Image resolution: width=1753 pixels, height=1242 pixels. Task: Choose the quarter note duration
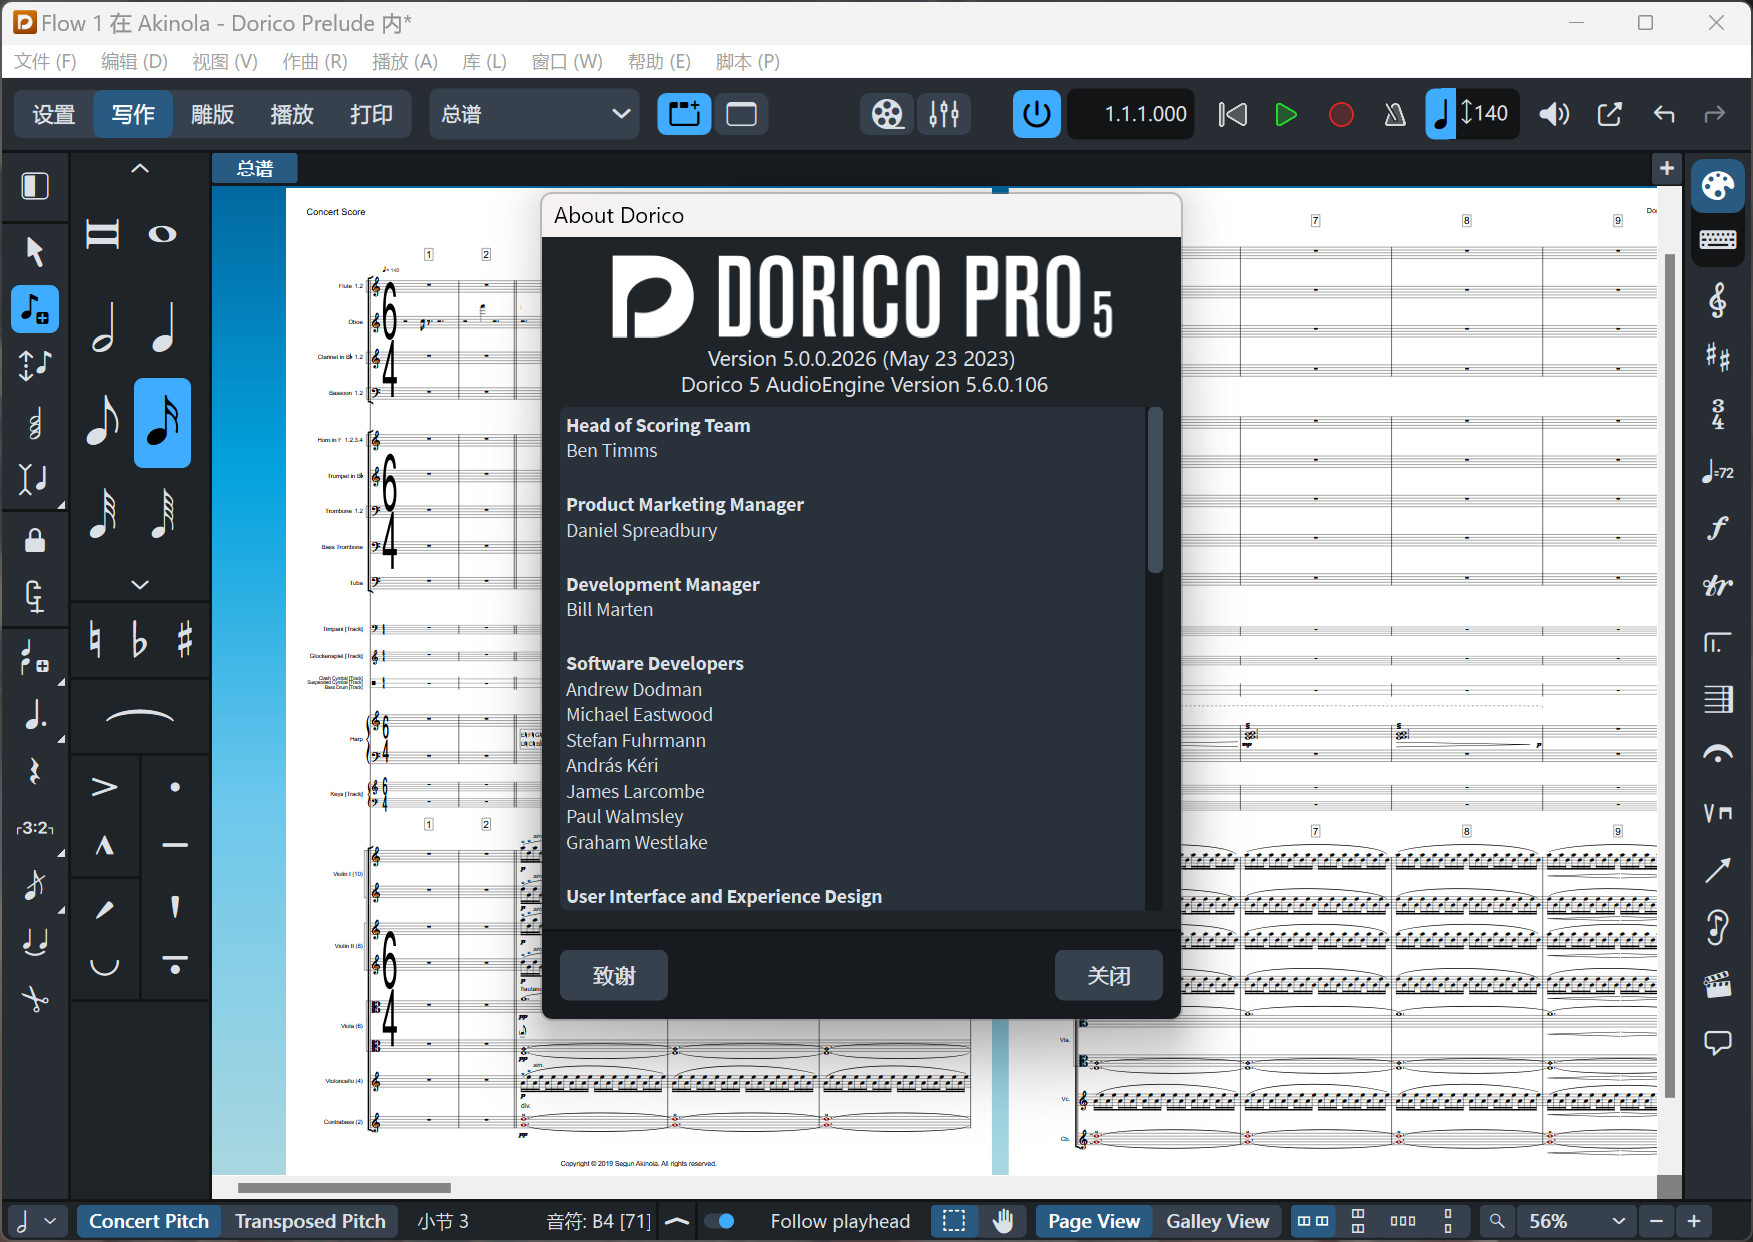[163, 328]
